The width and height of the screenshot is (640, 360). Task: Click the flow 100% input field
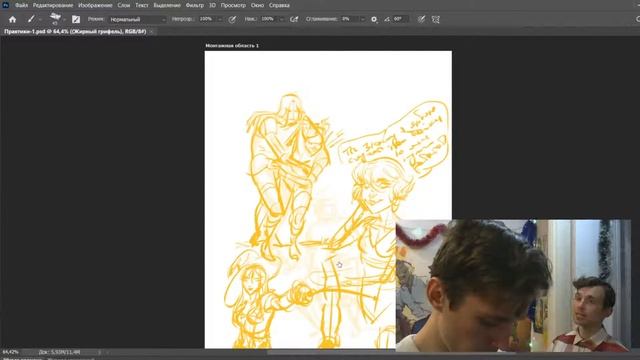(x=269, y=19)
